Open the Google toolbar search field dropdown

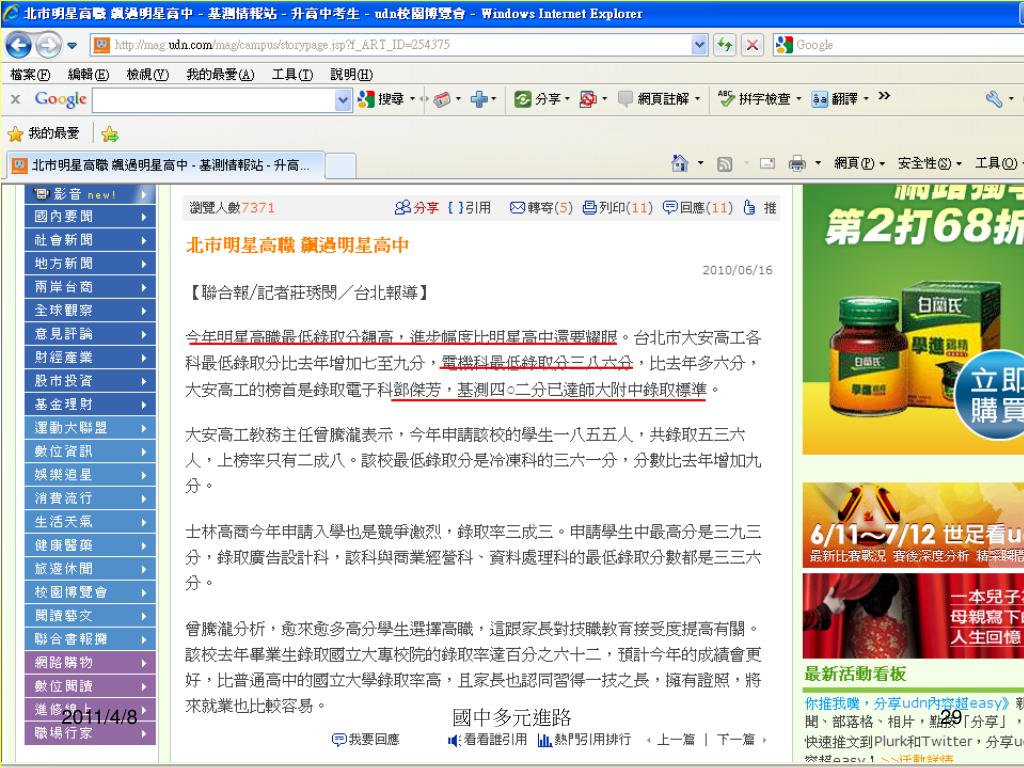pyautogui.click(x=343, y=100)
